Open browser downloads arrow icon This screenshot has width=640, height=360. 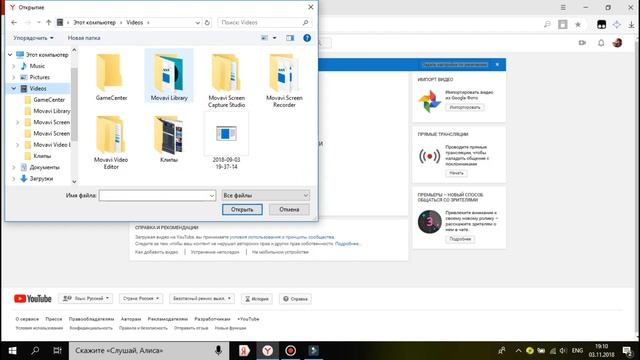(631, 24)
